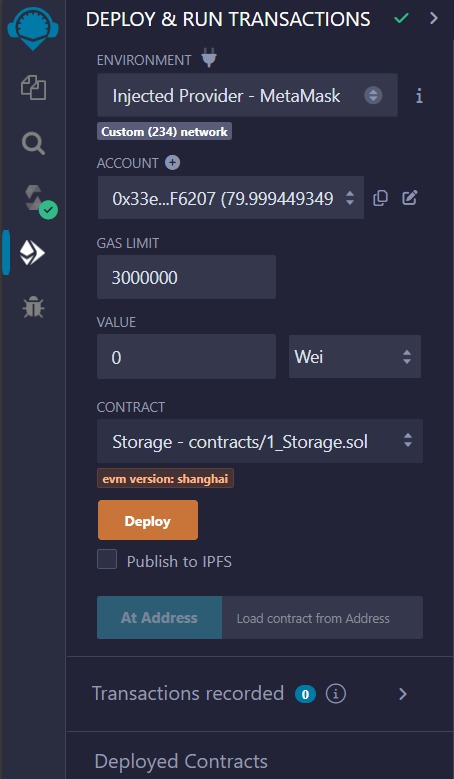Click the Custom (234) network badge
Screen dimensions: 454x779
[x=164, y=132]
